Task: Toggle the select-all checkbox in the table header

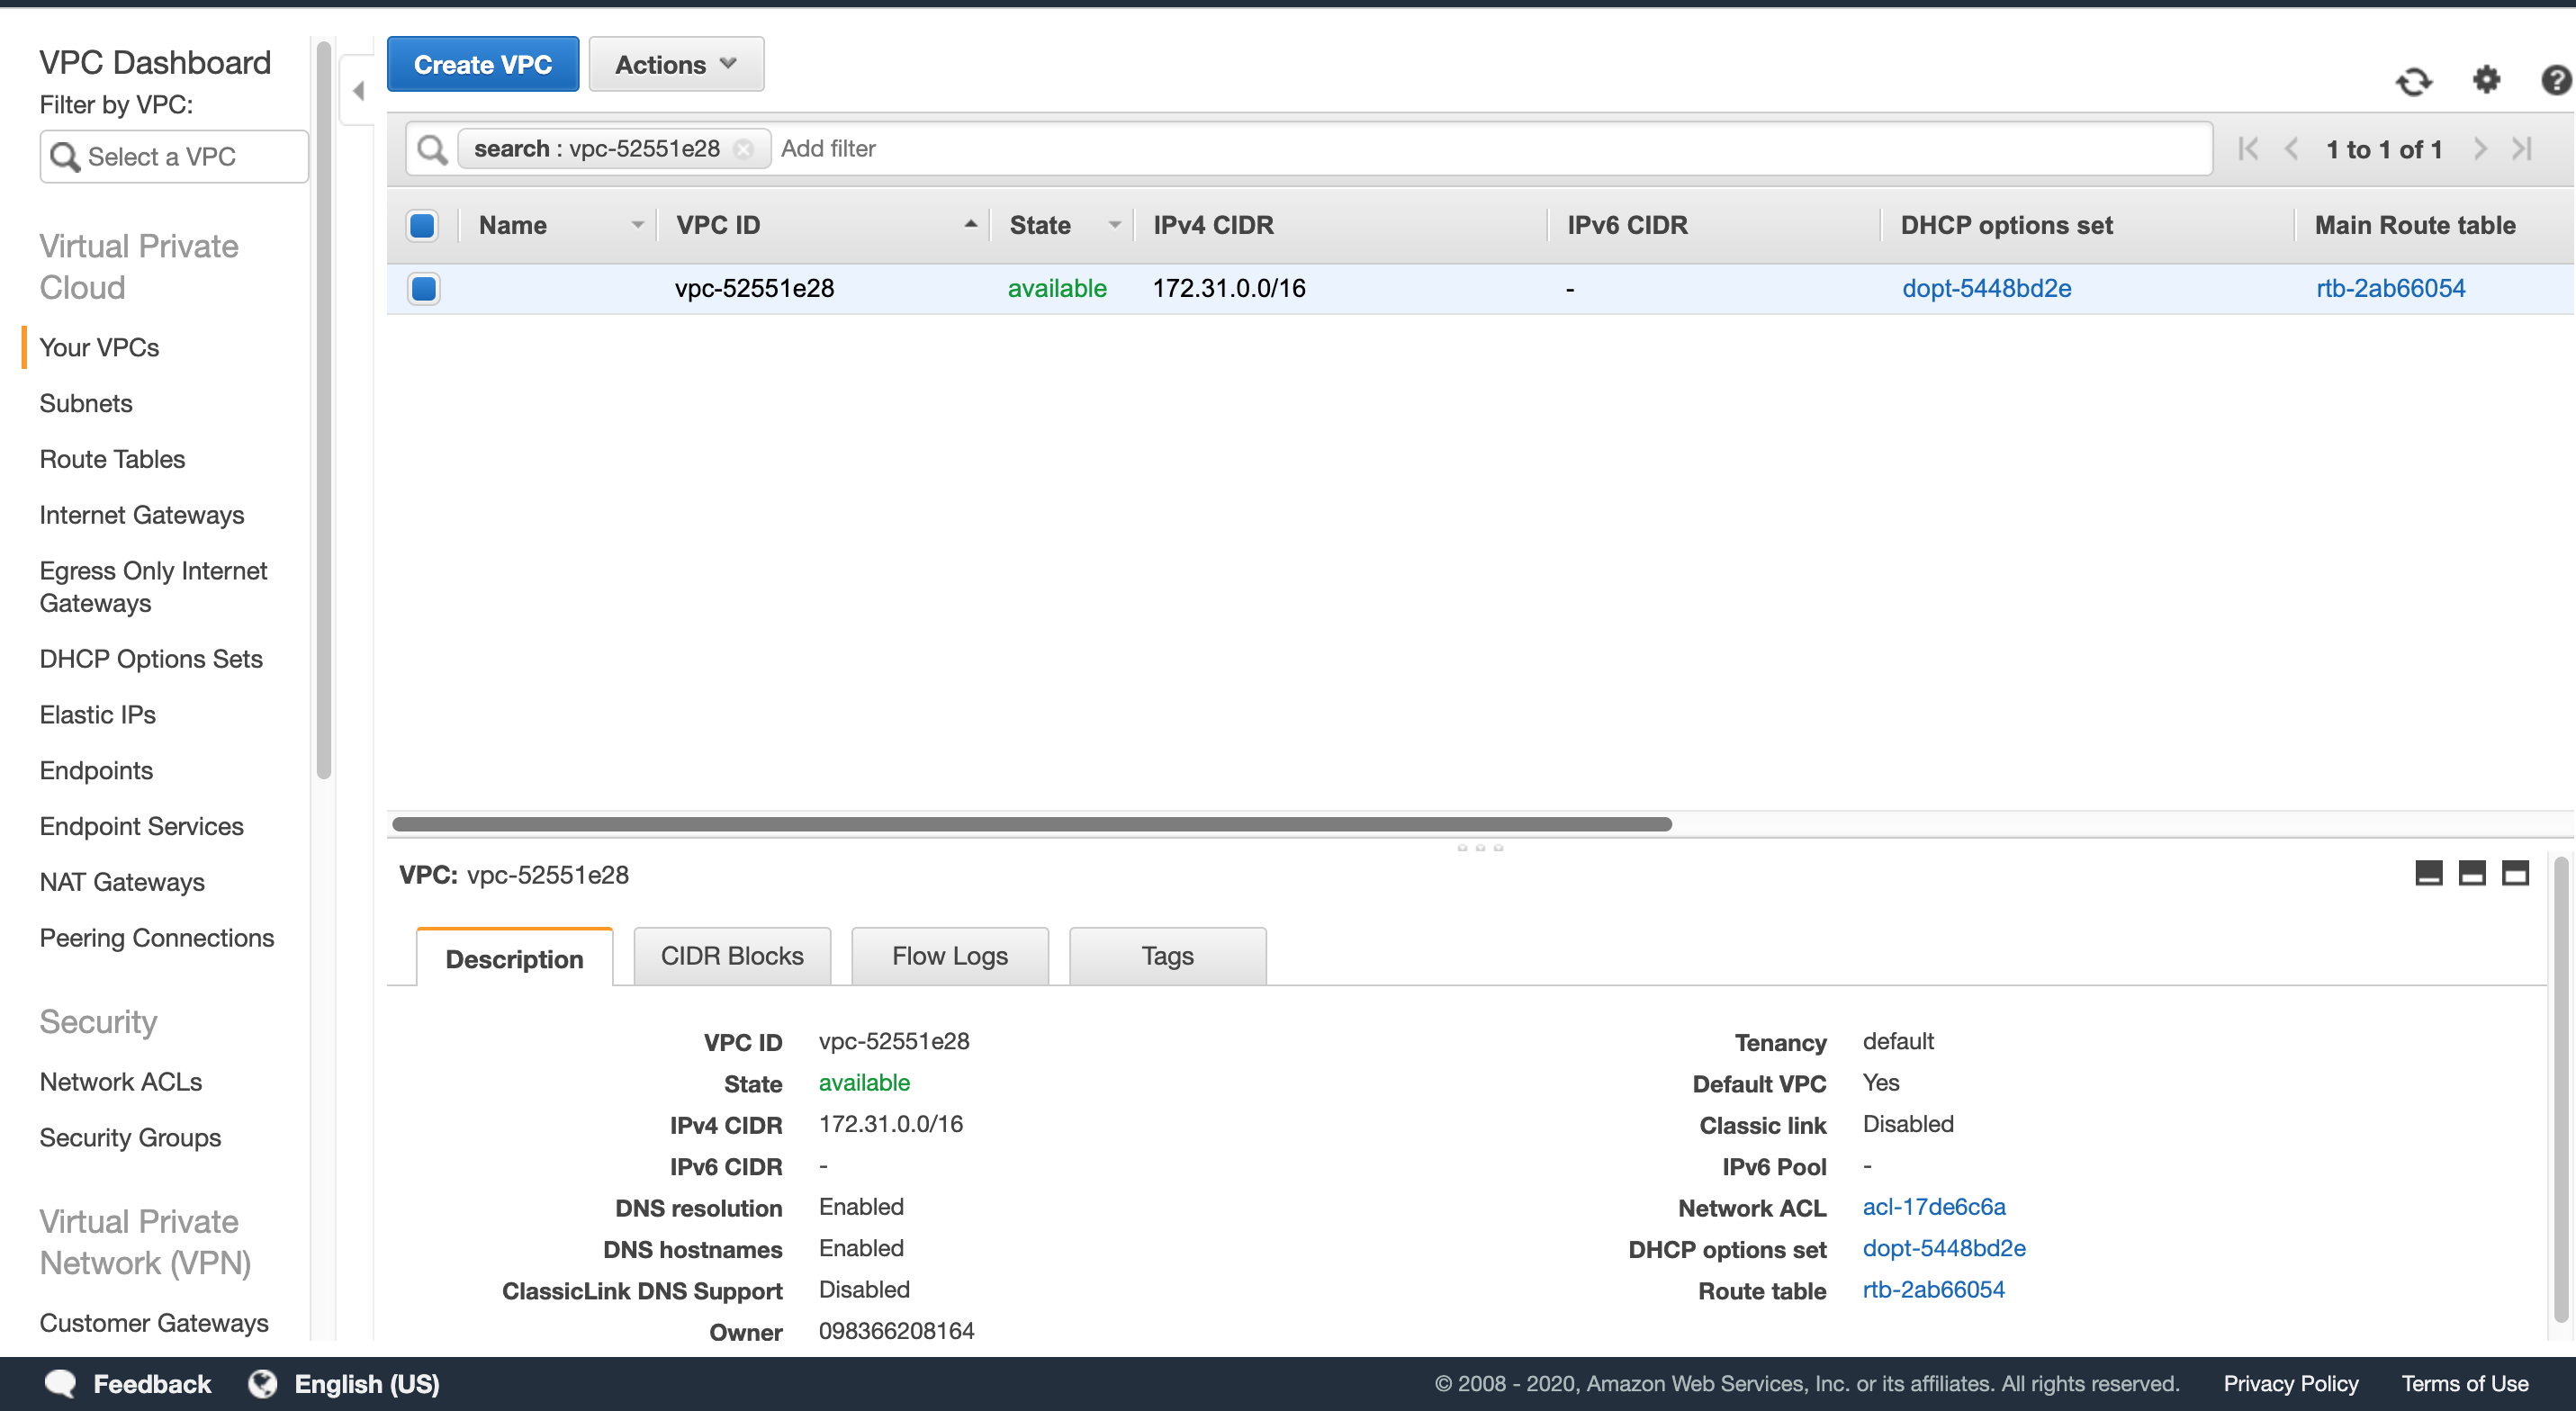Action: (422, 226)
